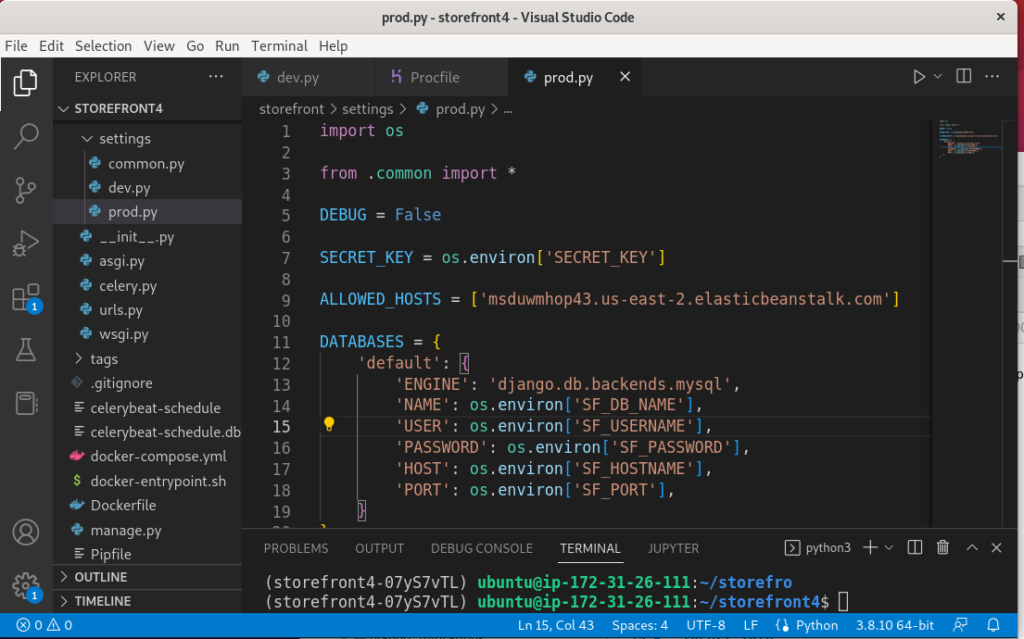Viewport: 1024px width, 639px height.
Task: Open the File menu
Action: 16,46
